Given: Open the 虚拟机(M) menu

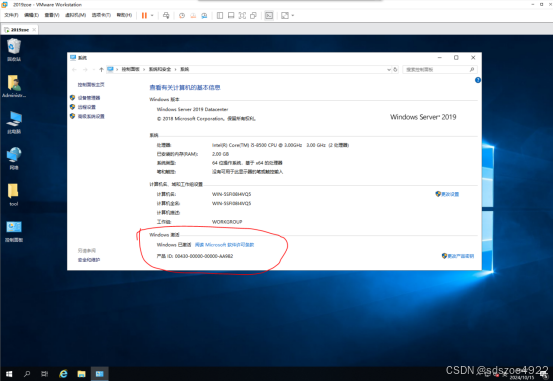Looking at the screenshot, I should point(75,15).
